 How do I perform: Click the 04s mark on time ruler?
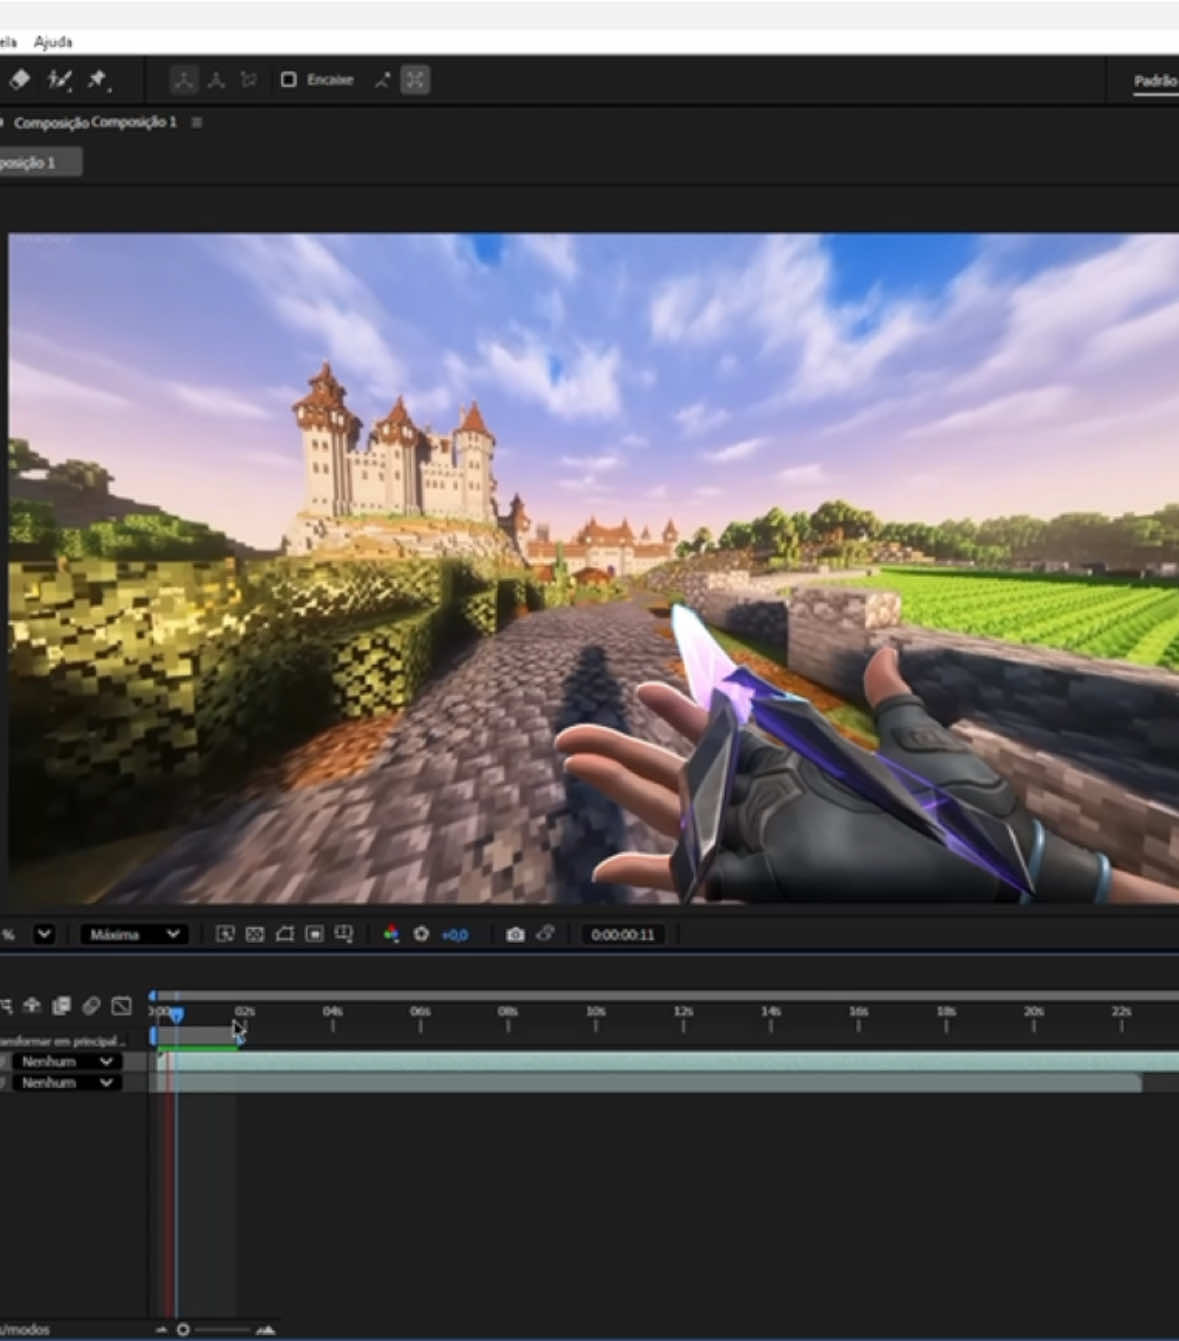coord(333,1012)
